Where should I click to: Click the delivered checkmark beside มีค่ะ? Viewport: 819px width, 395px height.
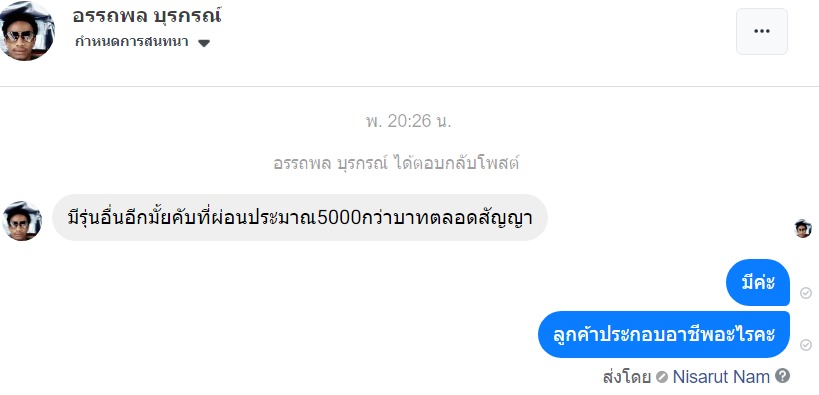pyautogui.click(x=805, y=293)
